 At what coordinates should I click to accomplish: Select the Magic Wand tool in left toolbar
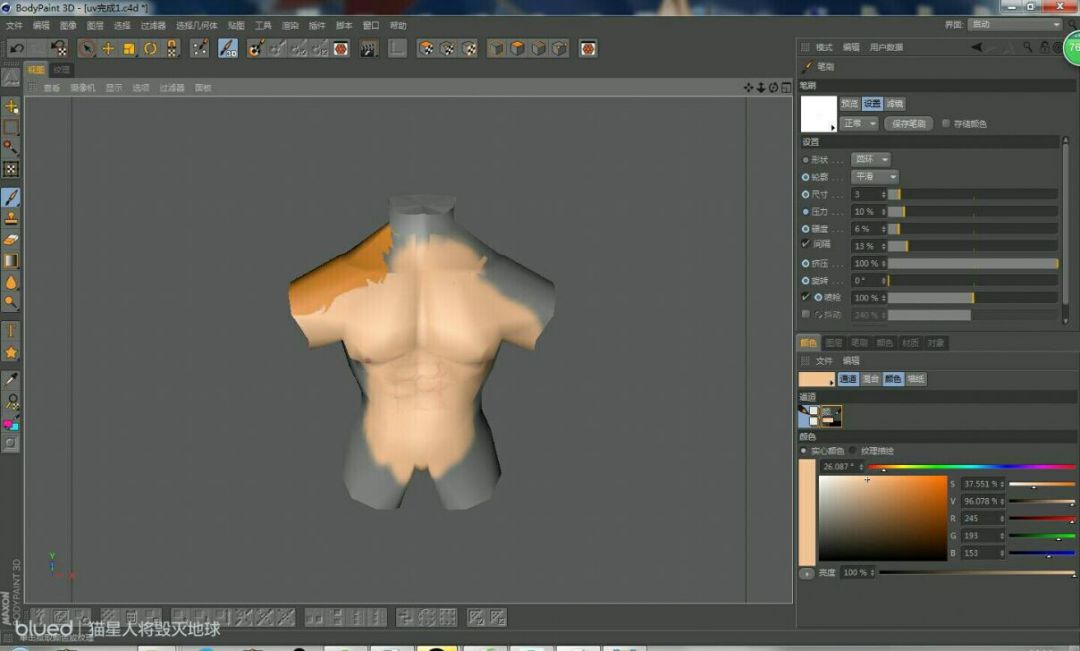point(11,148)
